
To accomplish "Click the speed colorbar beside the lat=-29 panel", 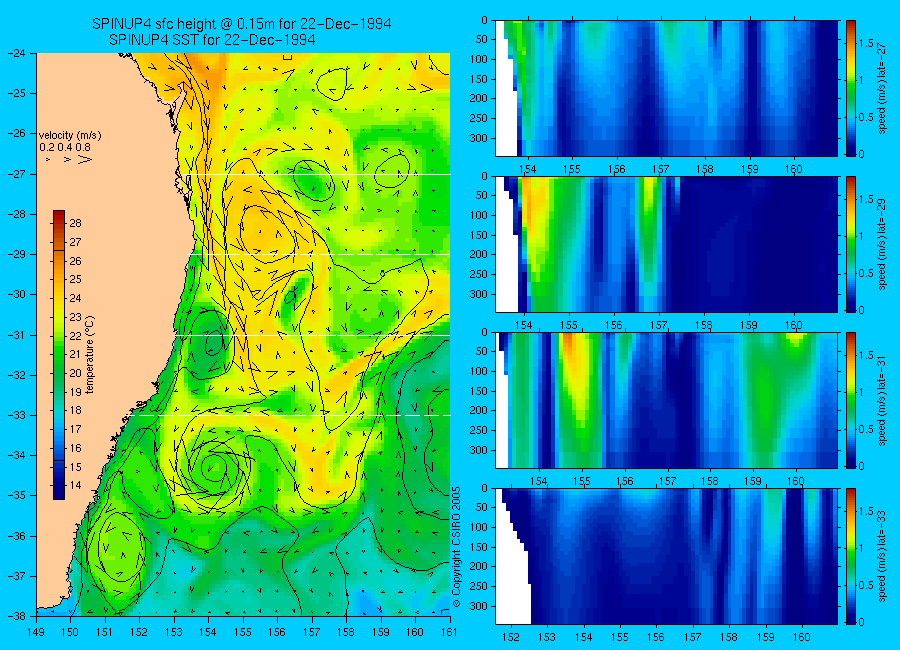I will pyautogui.click(x=851, y=244).
